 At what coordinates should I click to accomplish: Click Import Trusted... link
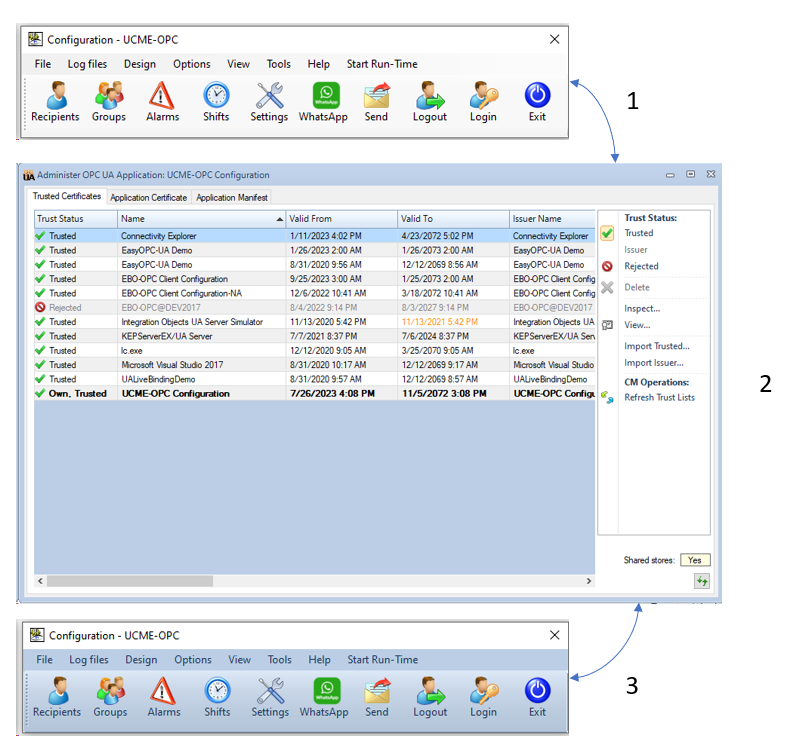coord(657,346)
